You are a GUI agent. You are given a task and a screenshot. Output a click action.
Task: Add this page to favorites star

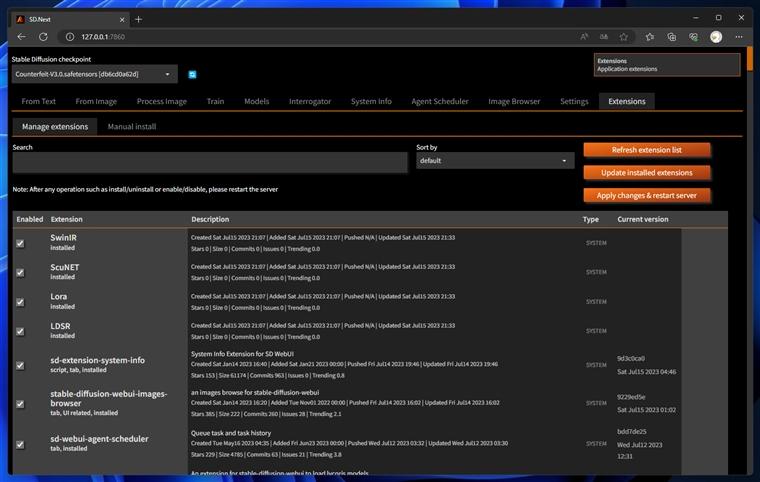pyautogui.click(x=624, y=37)
